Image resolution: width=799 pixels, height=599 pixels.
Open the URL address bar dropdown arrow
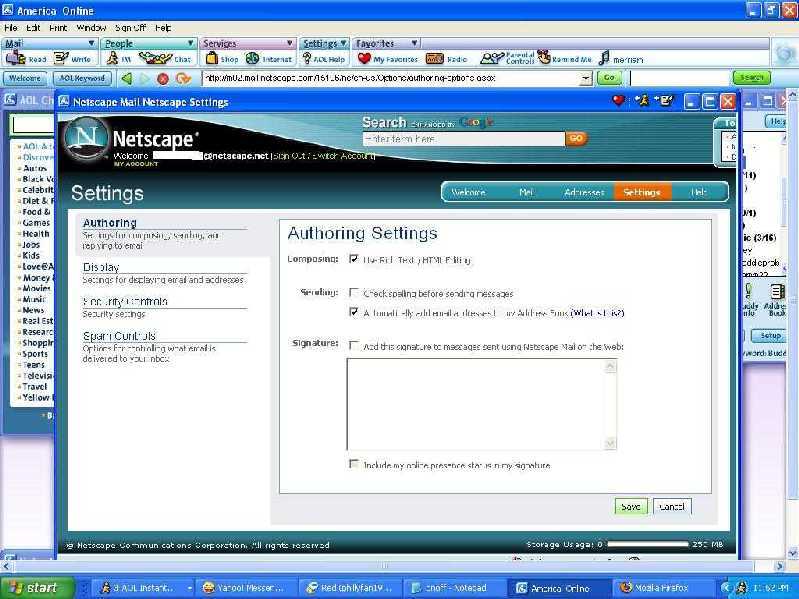pyautogui.click(x=587, y=78)
